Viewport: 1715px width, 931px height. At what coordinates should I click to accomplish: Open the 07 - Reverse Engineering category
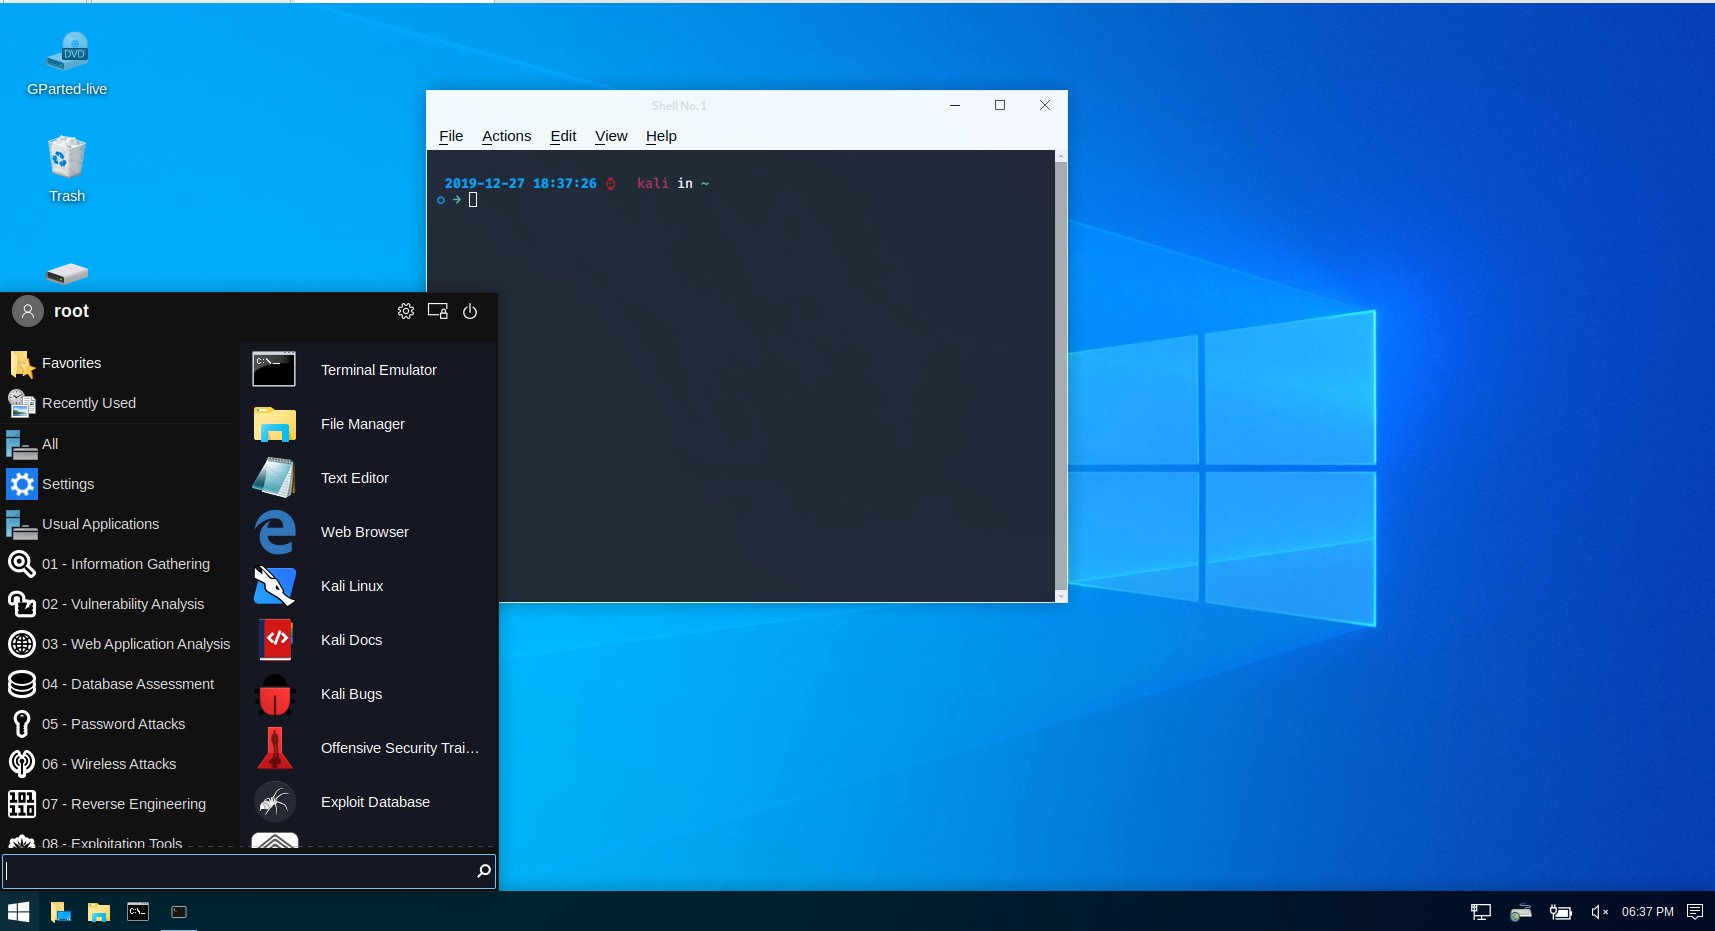[x=120, y=804]
